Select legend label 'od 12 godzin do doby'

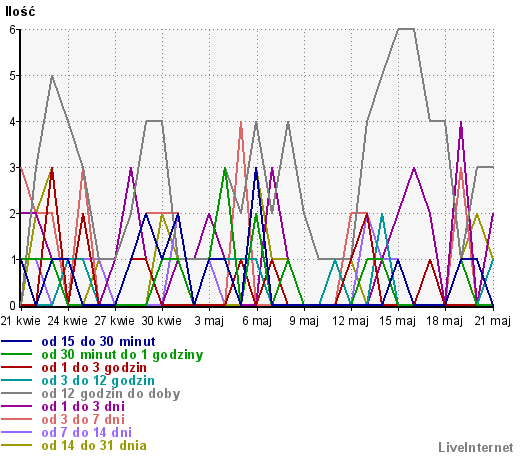[x=111, y=394]
